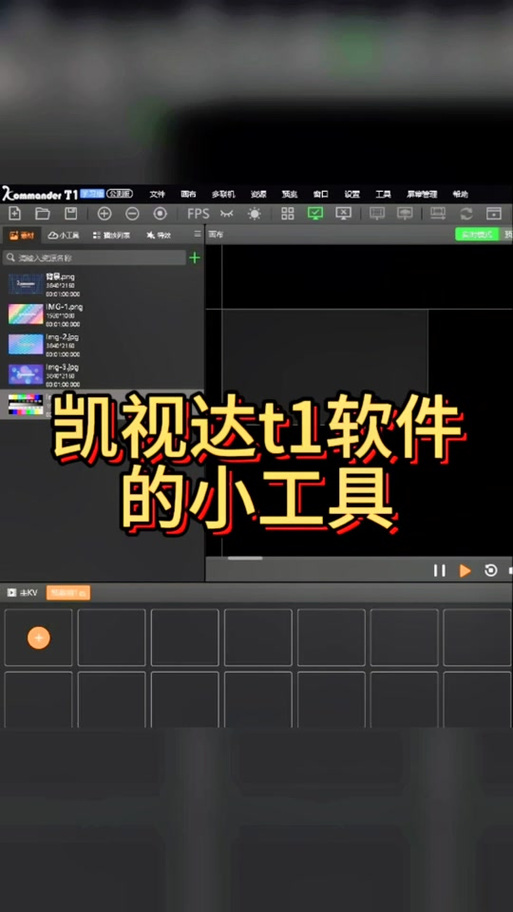Click the material name search field
This screenshot has width=513, height=912.
point(94,257)
